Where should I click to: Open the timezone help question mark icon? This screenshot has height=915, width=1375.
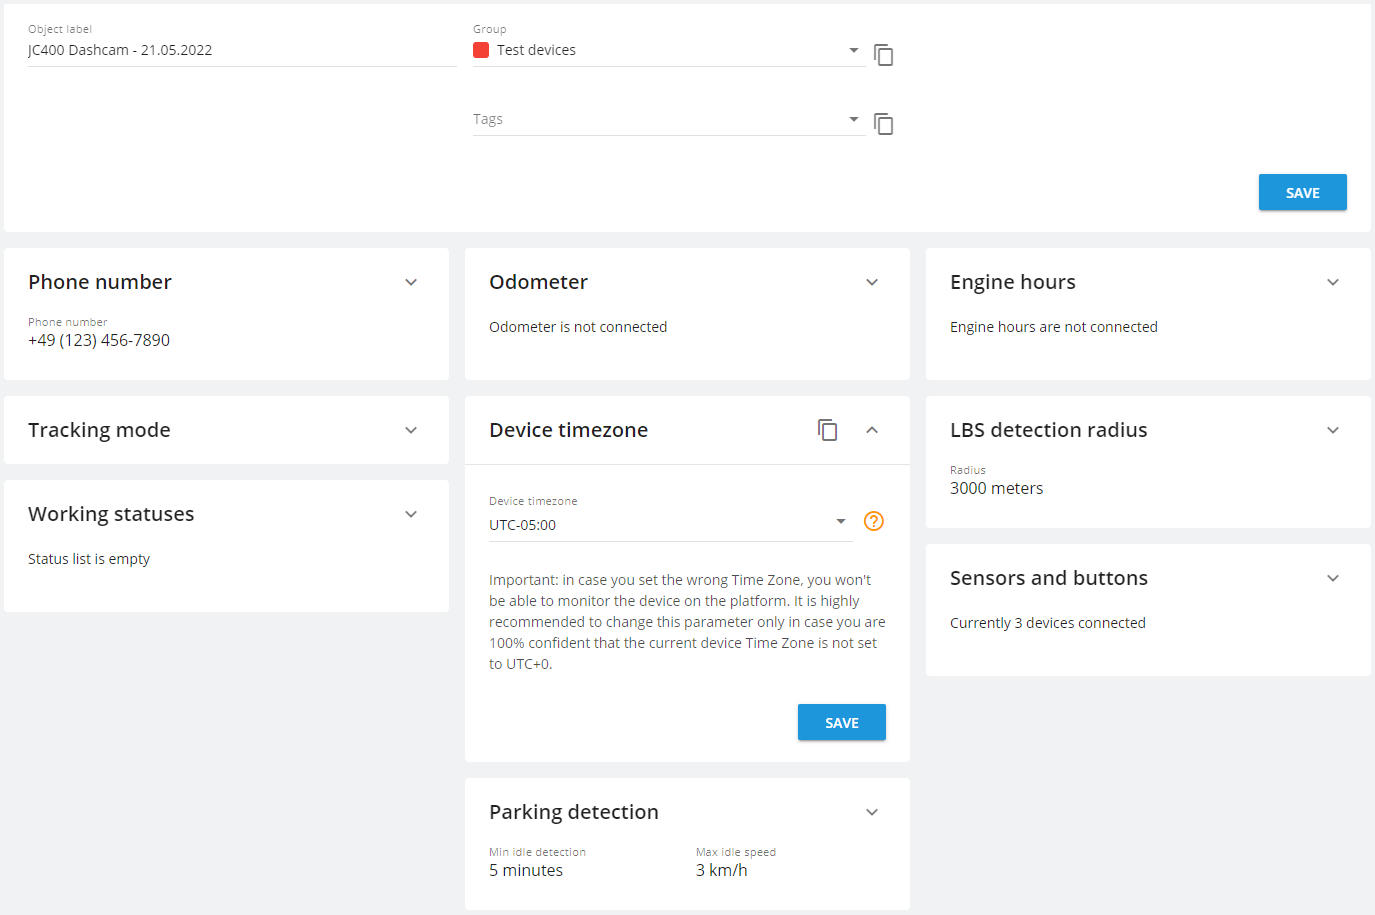[x=874, y=521]
